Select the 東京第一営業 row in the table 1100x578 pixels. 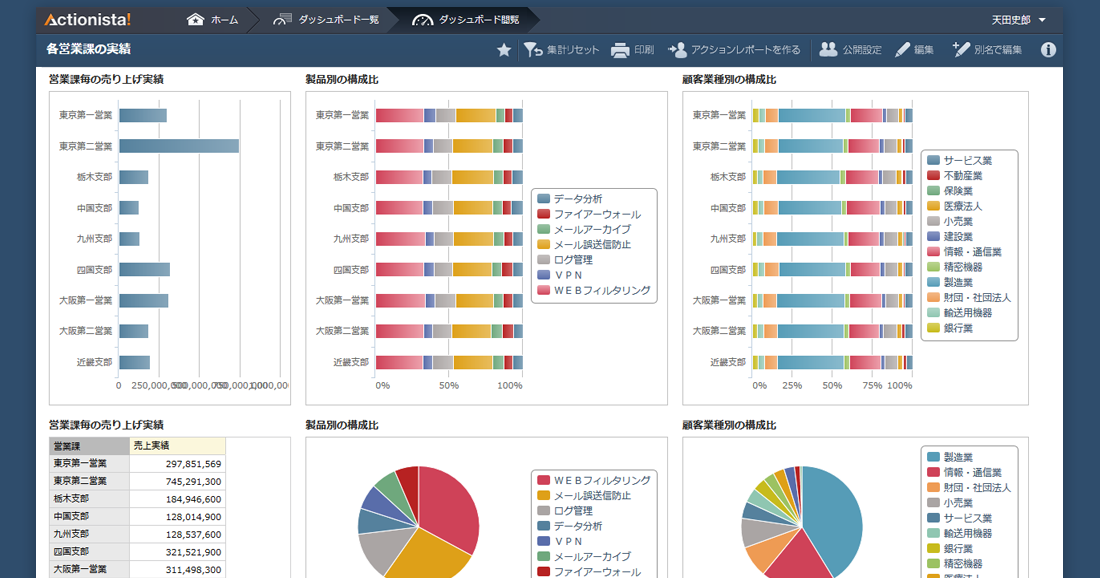[x=138, y=464]
